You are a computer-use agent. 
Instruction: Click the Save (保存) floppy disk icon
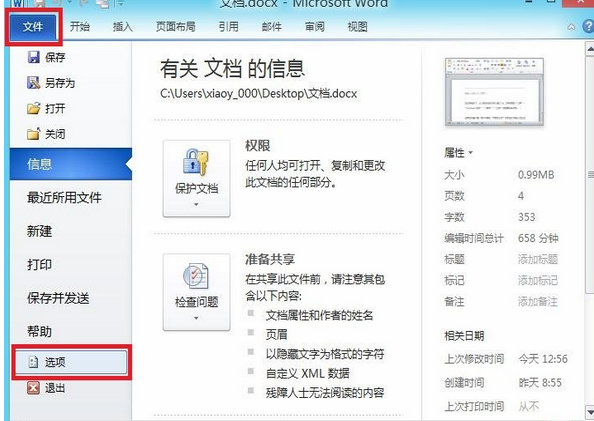click(x=34, y=57)
